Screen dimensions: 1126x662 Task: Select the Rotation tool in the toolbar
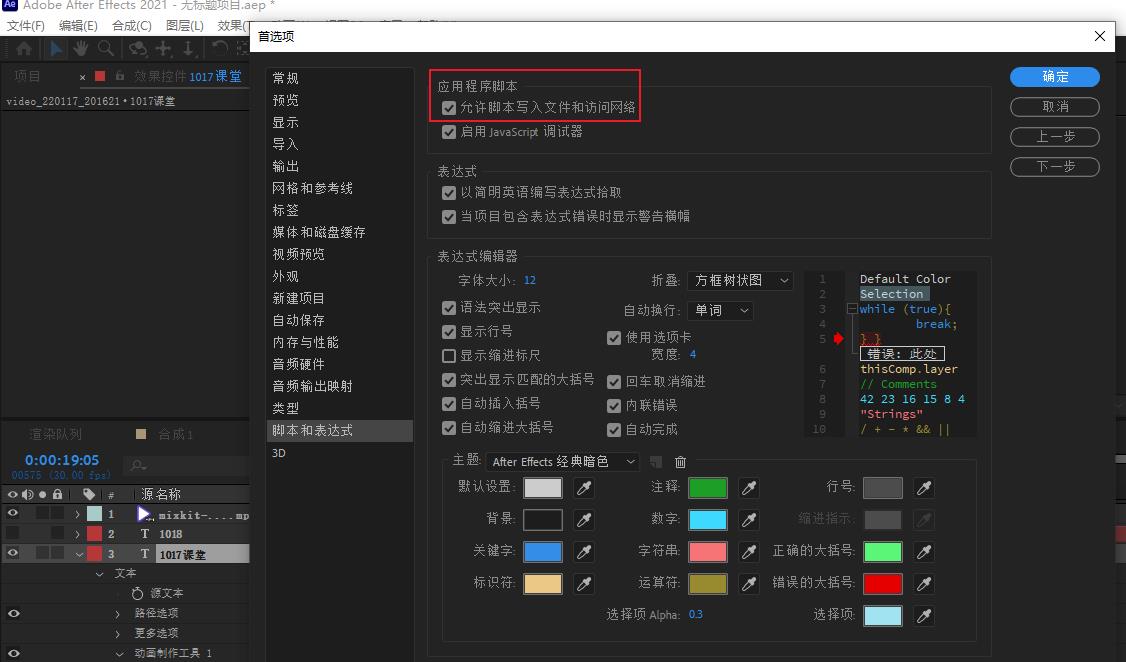click(x=219, y=49)
